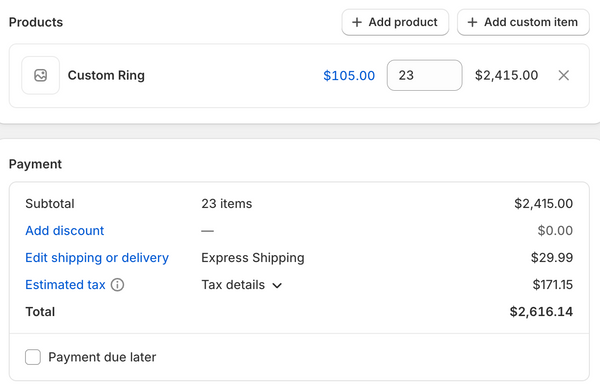
Task: Click the plus icon beside Add product
Action: pos(357,22)
